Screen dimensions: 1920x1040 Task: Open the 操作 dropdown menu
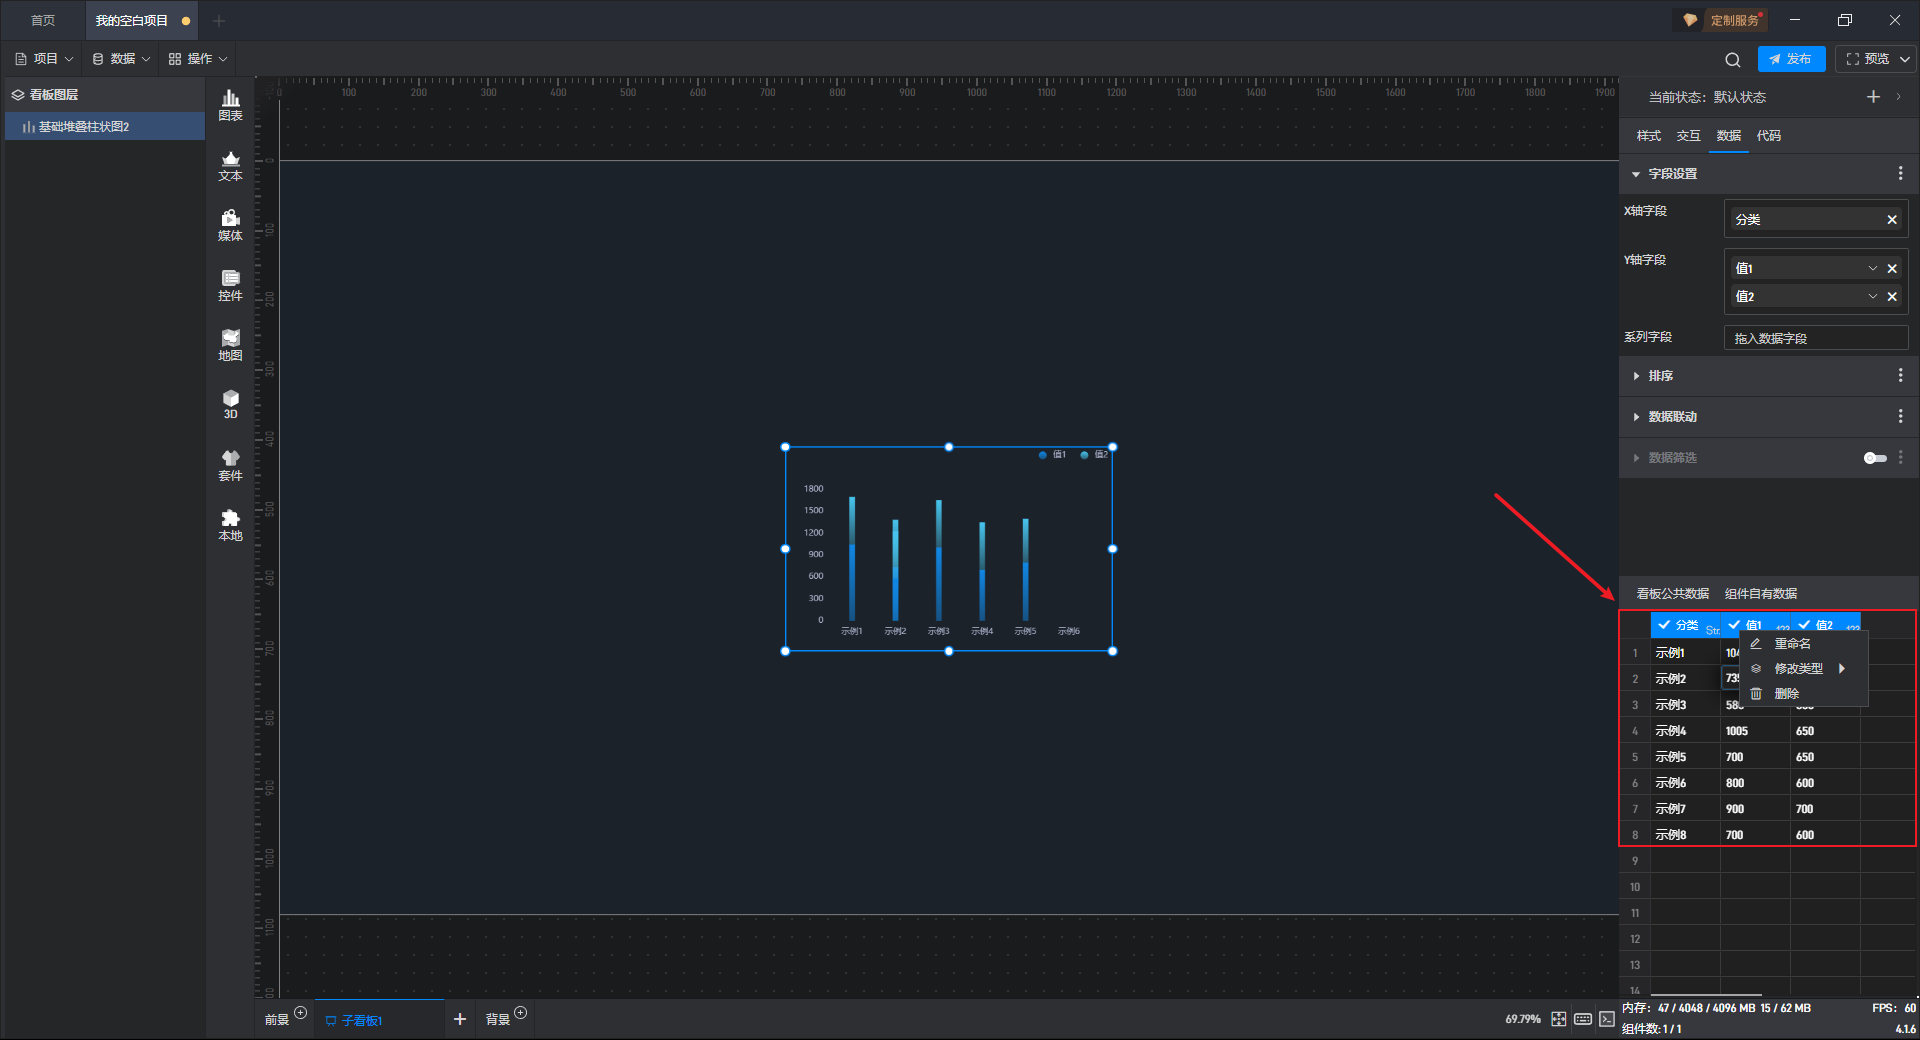(198, 59)
